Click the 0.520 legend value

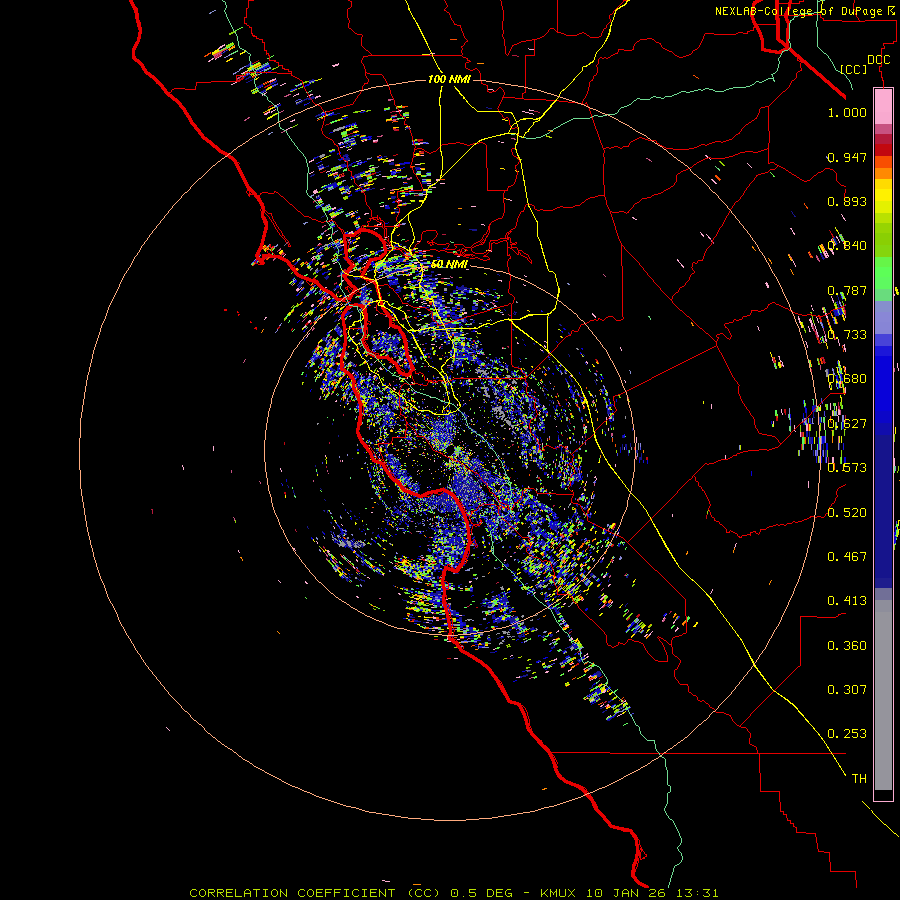click(847, 512)
